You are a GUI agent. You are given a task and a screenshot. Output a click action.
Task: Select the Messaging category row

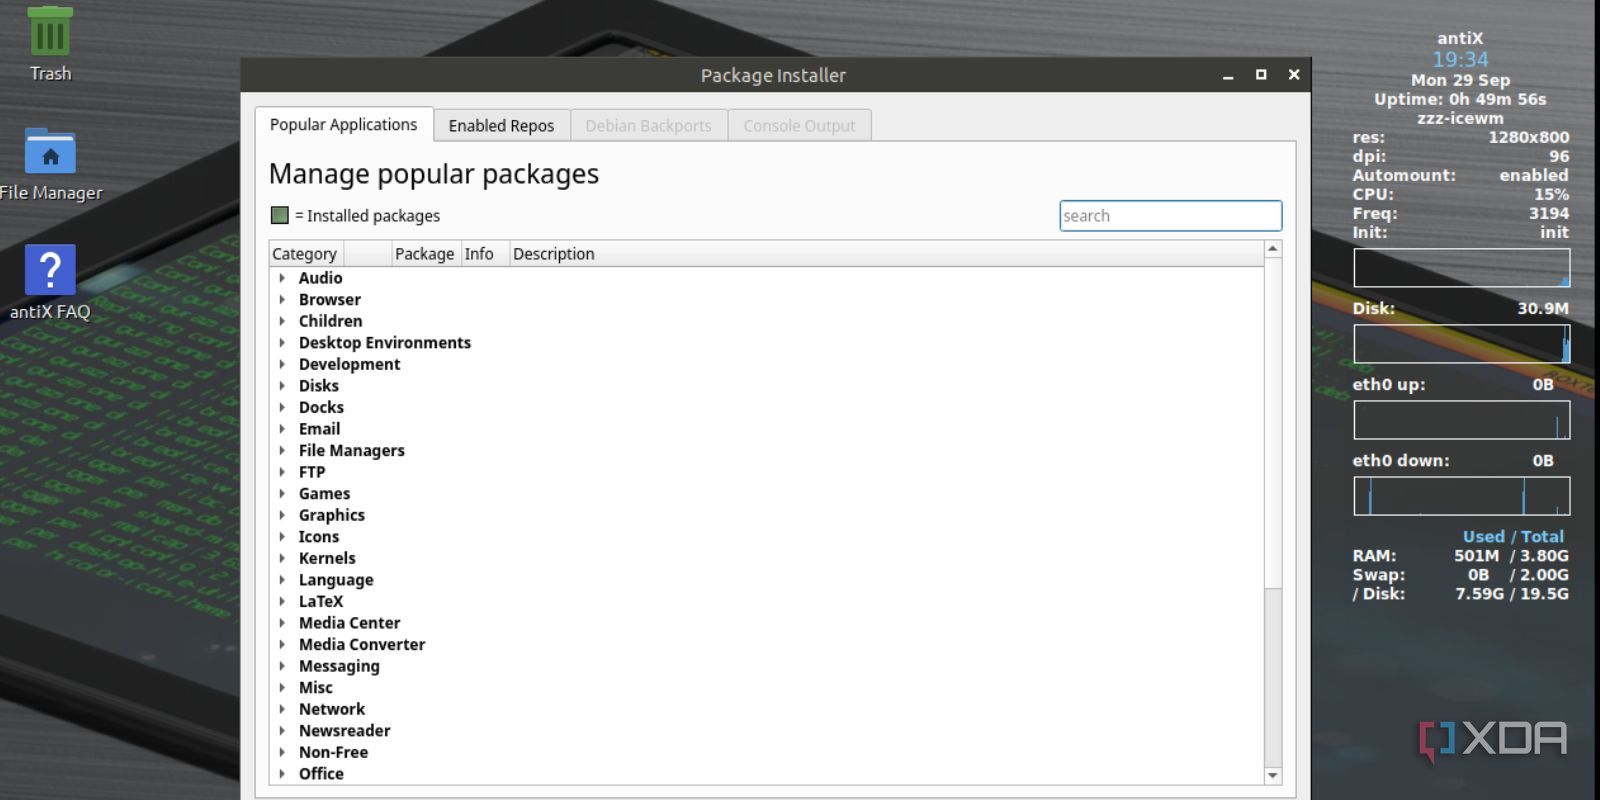pyautogui.click(x=766, y=666)
